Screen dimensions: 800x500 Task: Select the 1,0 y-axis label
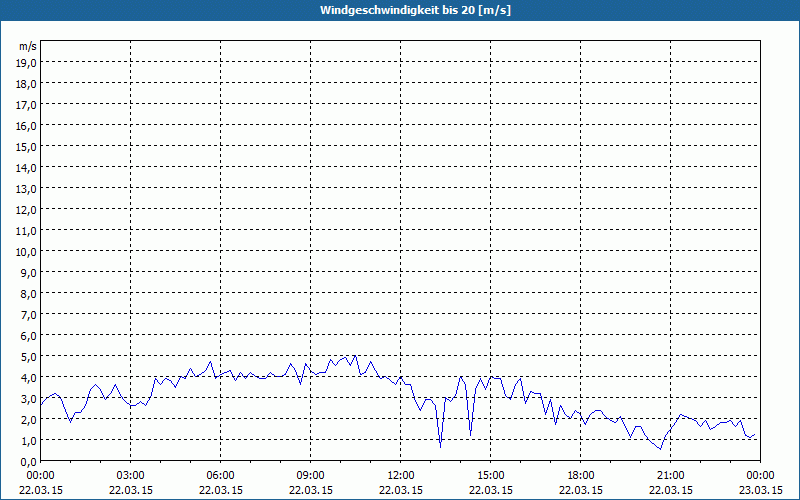pos(28,440)
